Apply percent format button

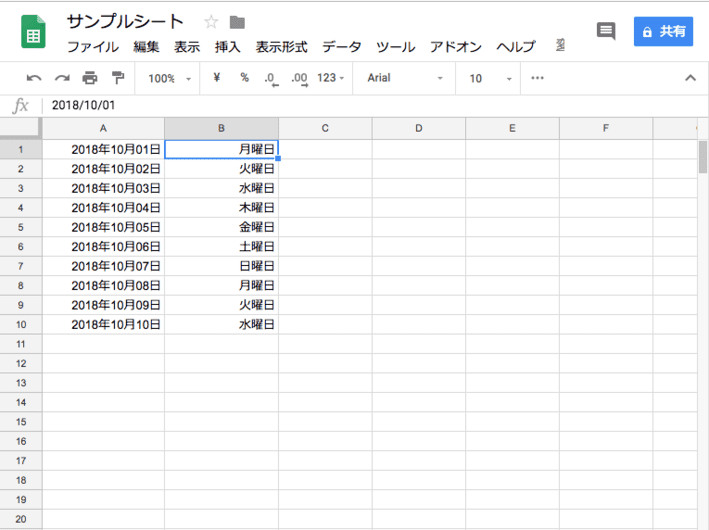coord(244,78)
